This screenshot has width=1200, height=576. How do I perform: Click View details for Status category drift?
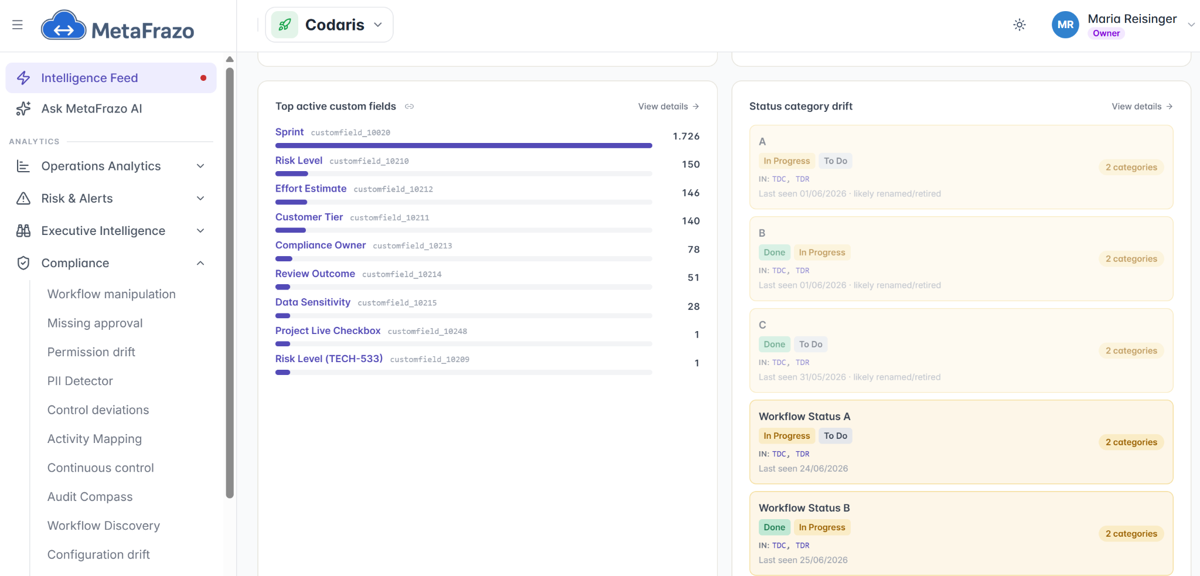pyautogui.click(x=1142, y=106)
